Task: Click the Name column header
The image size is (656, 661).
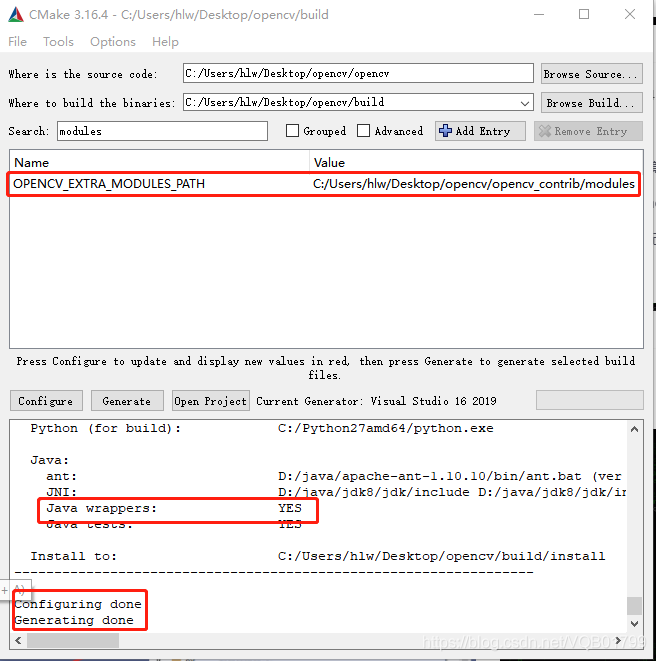Action: click(159, 162)
